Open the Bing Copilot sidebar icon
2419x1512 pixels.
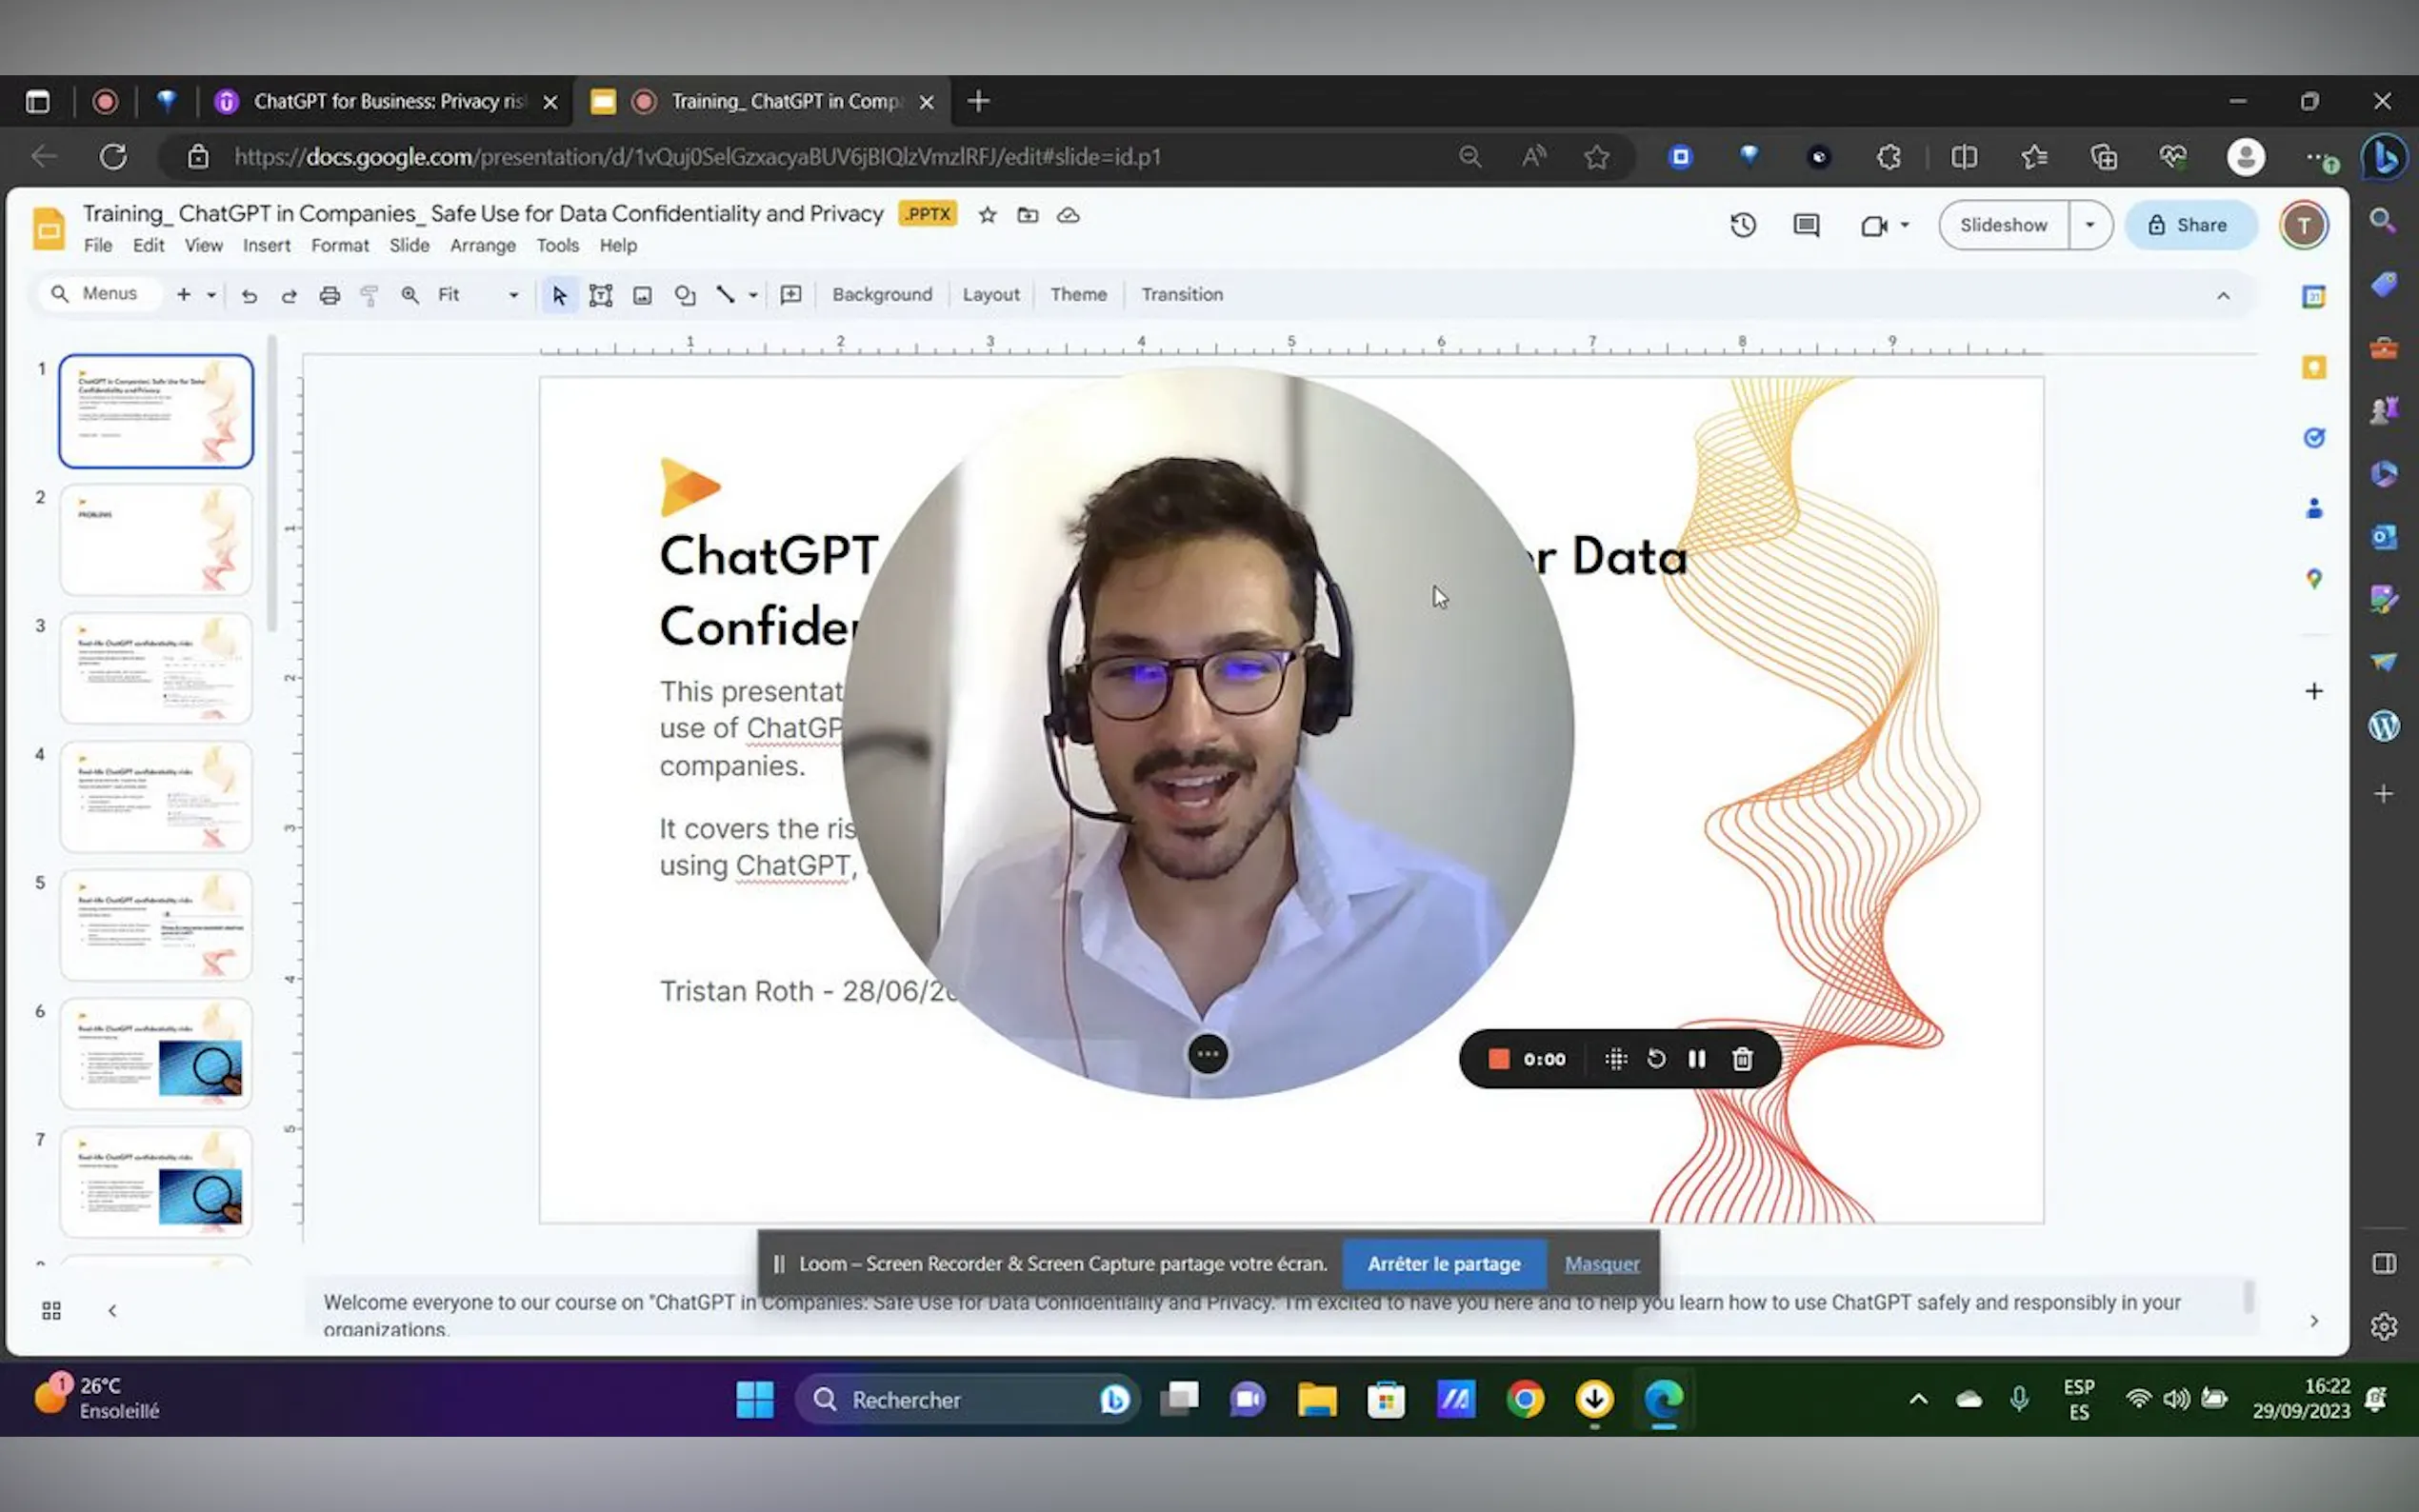click(2385, 157)
